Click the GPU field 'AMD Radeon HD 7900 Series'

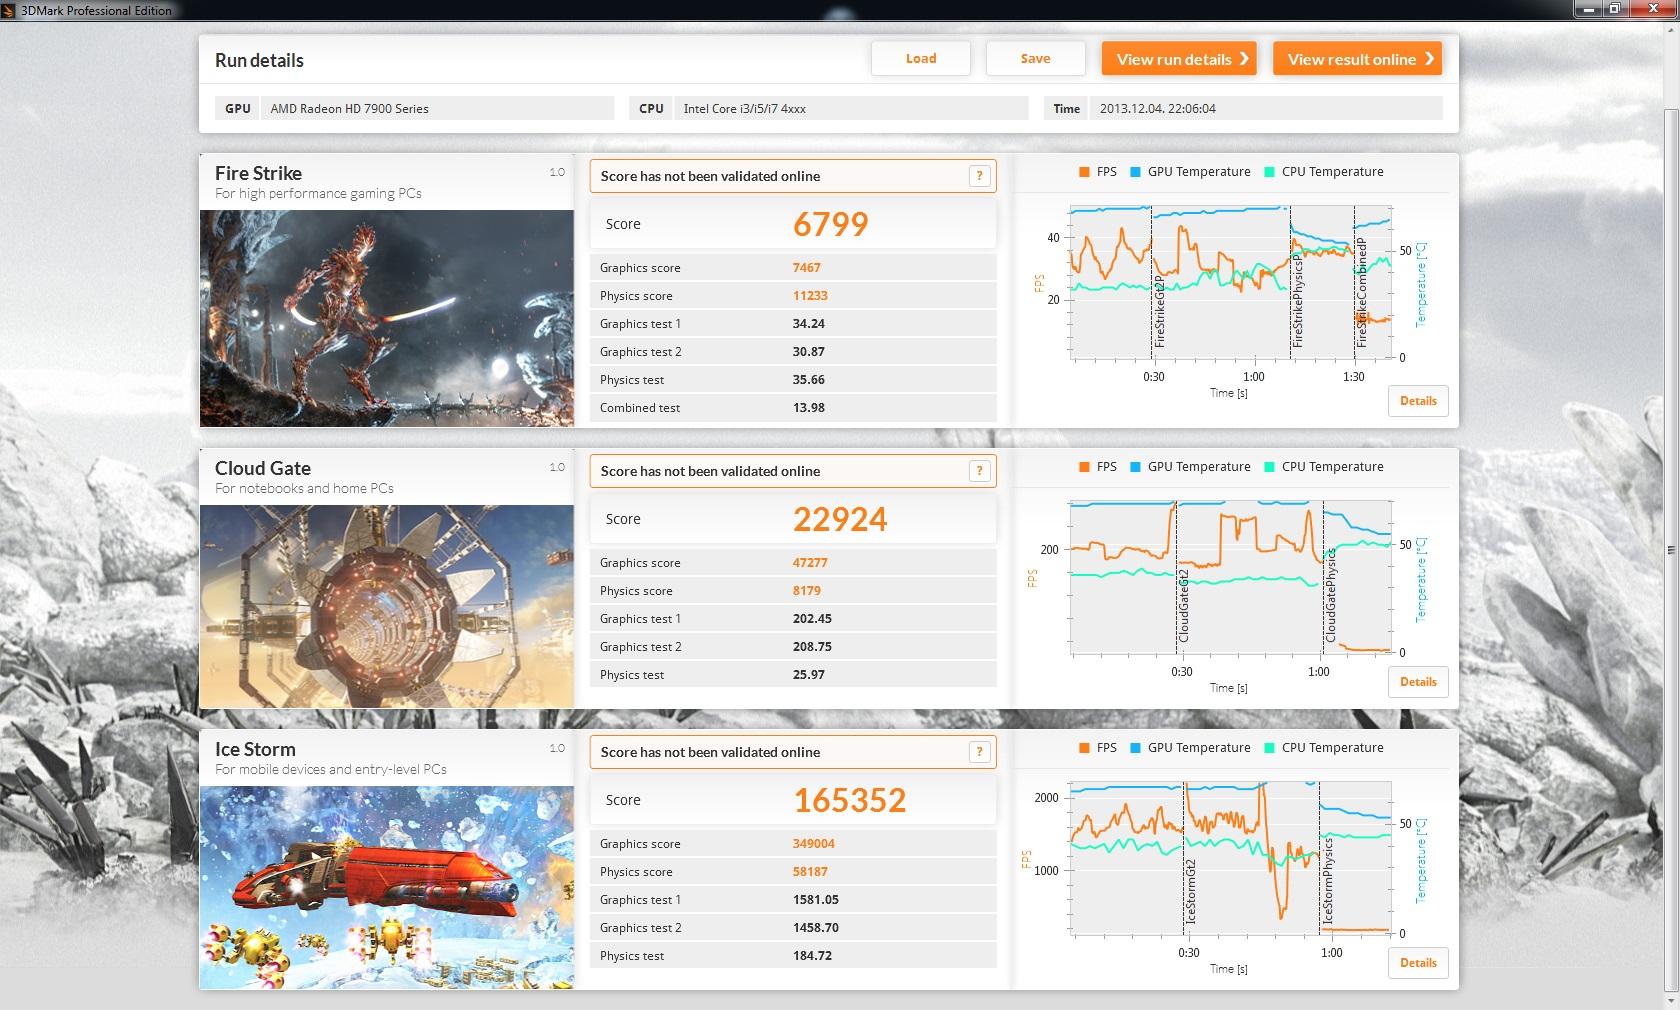(437, 108)
